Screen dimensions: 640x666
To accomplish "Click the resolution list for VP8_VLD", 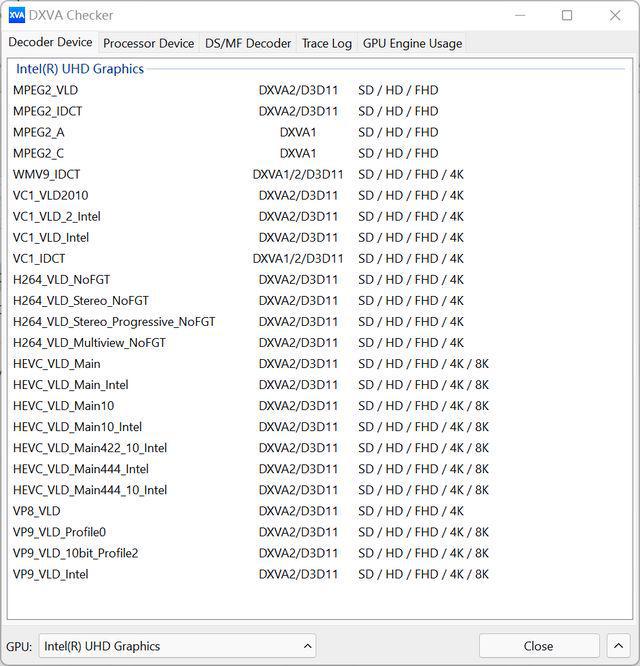I will (411, 511).
